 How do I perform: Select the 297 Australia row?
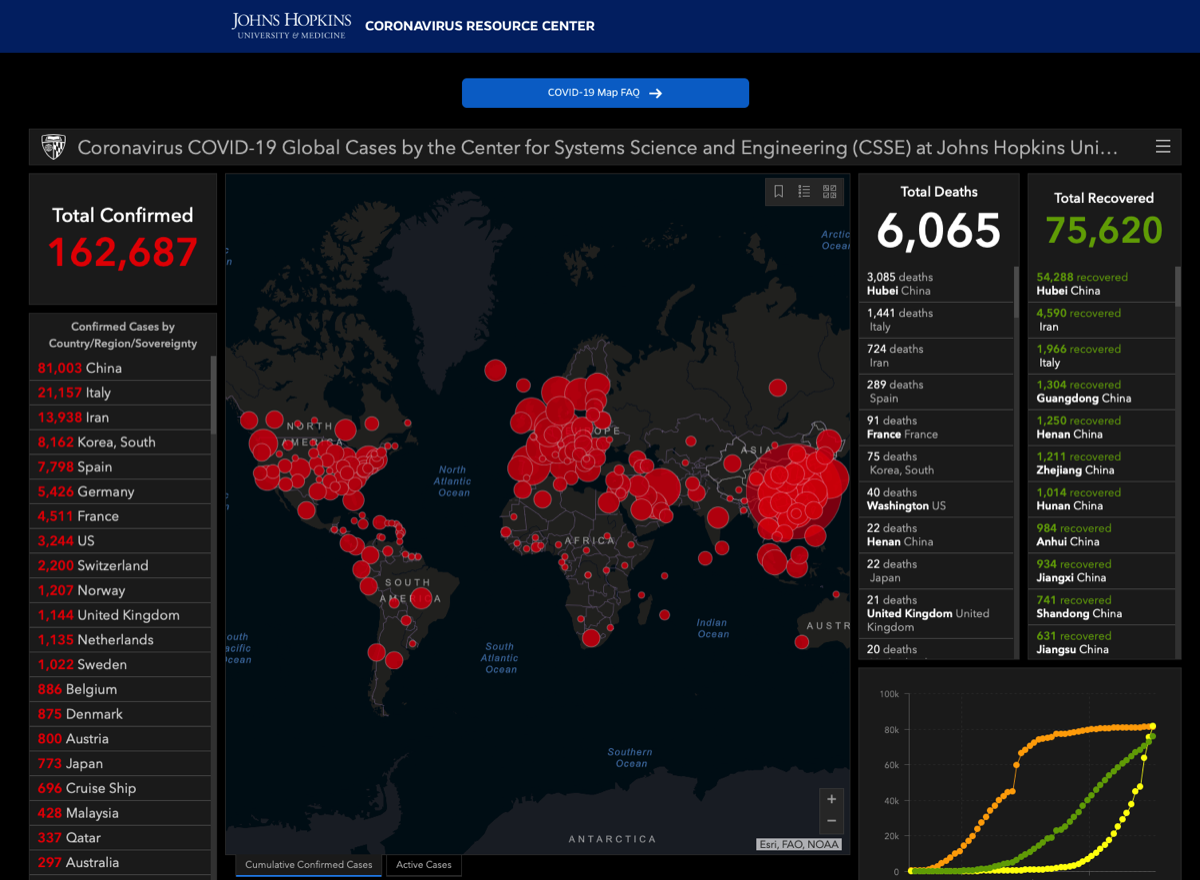120,862
